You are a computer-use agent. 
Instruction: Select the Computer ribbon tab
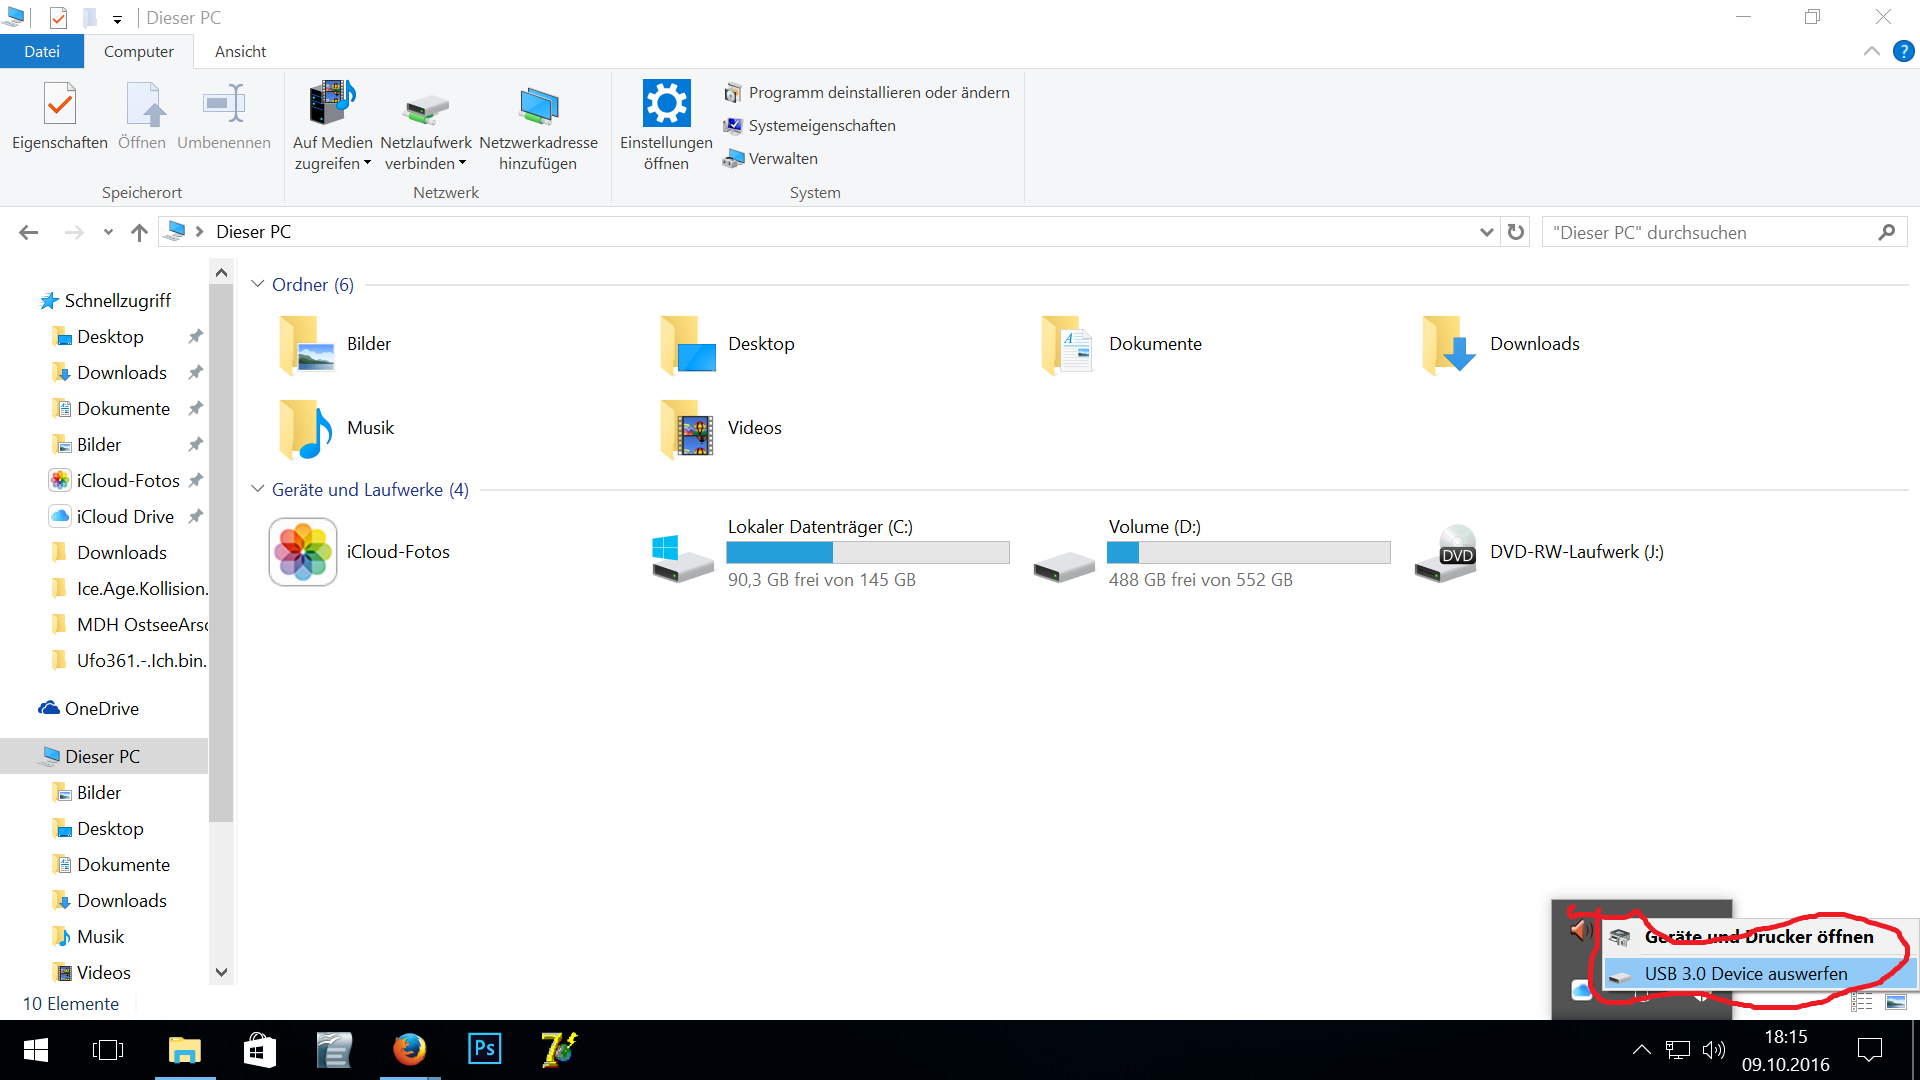click(139, 51)
